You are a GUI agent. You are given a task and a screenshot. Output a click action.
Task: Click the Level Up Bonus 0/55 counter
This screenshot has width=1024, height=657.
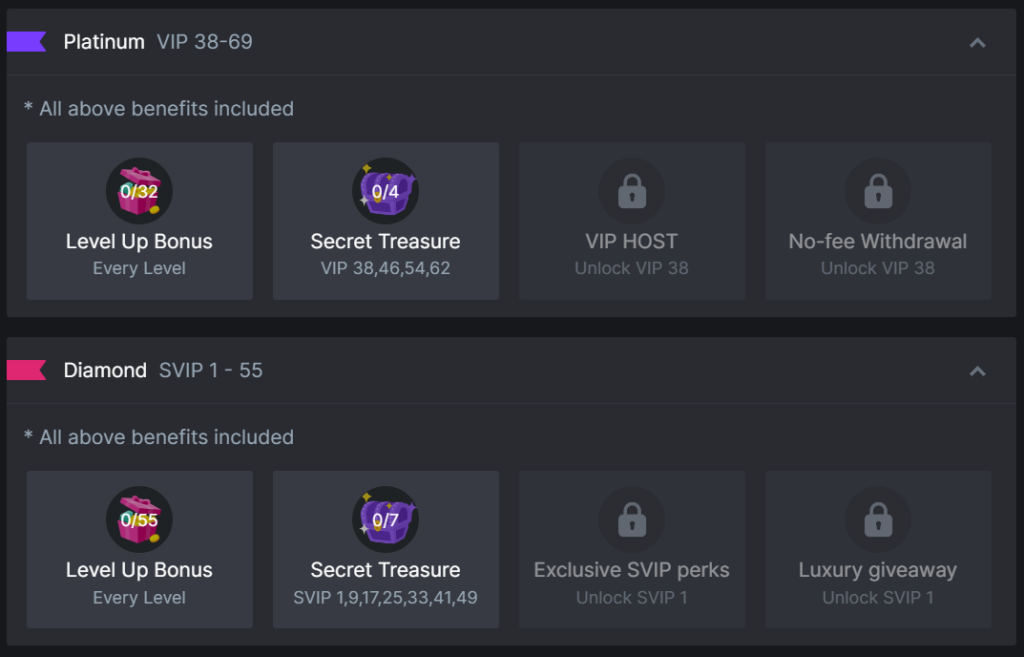click(x=139, y=521)
